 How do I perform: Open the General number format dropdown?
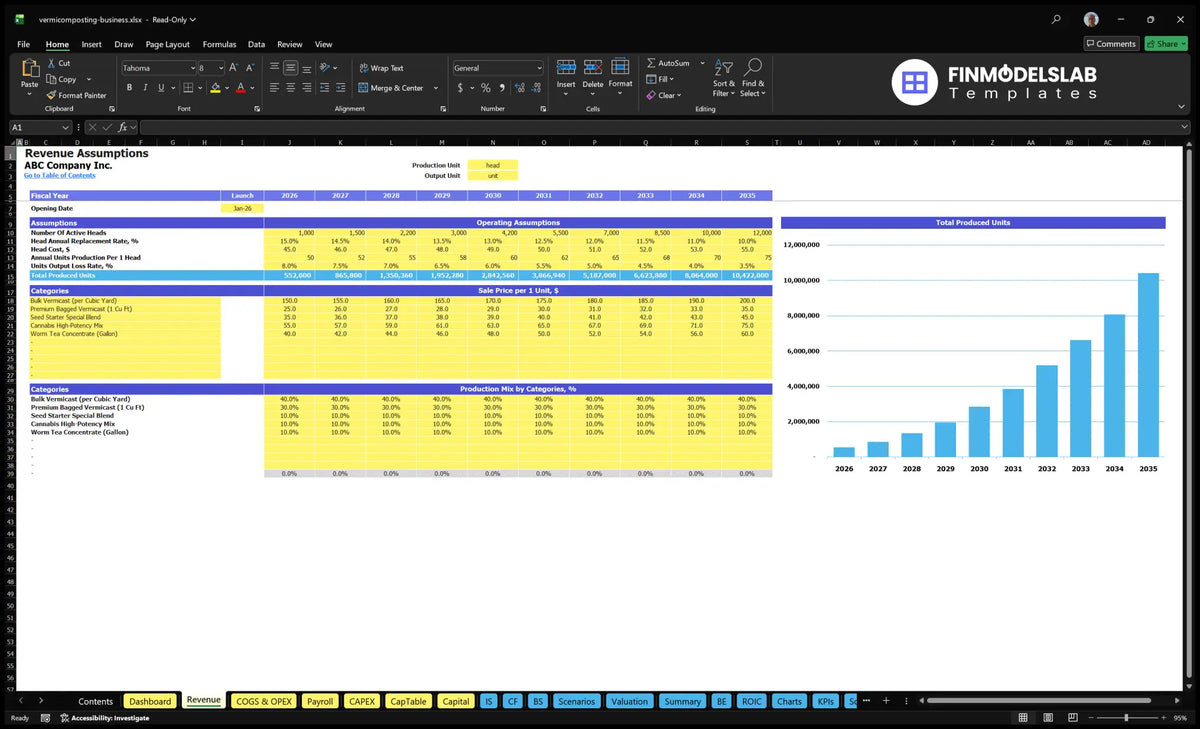click(x=539, y=68)
